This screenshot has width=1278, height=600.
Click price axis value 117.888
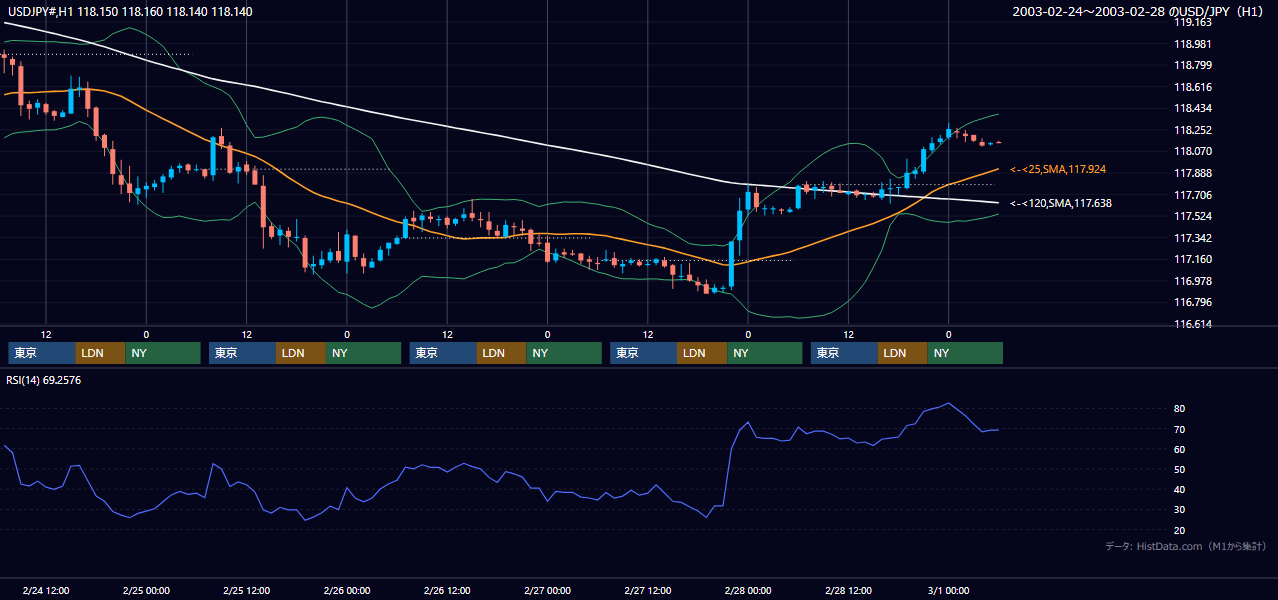point(1192,173)
